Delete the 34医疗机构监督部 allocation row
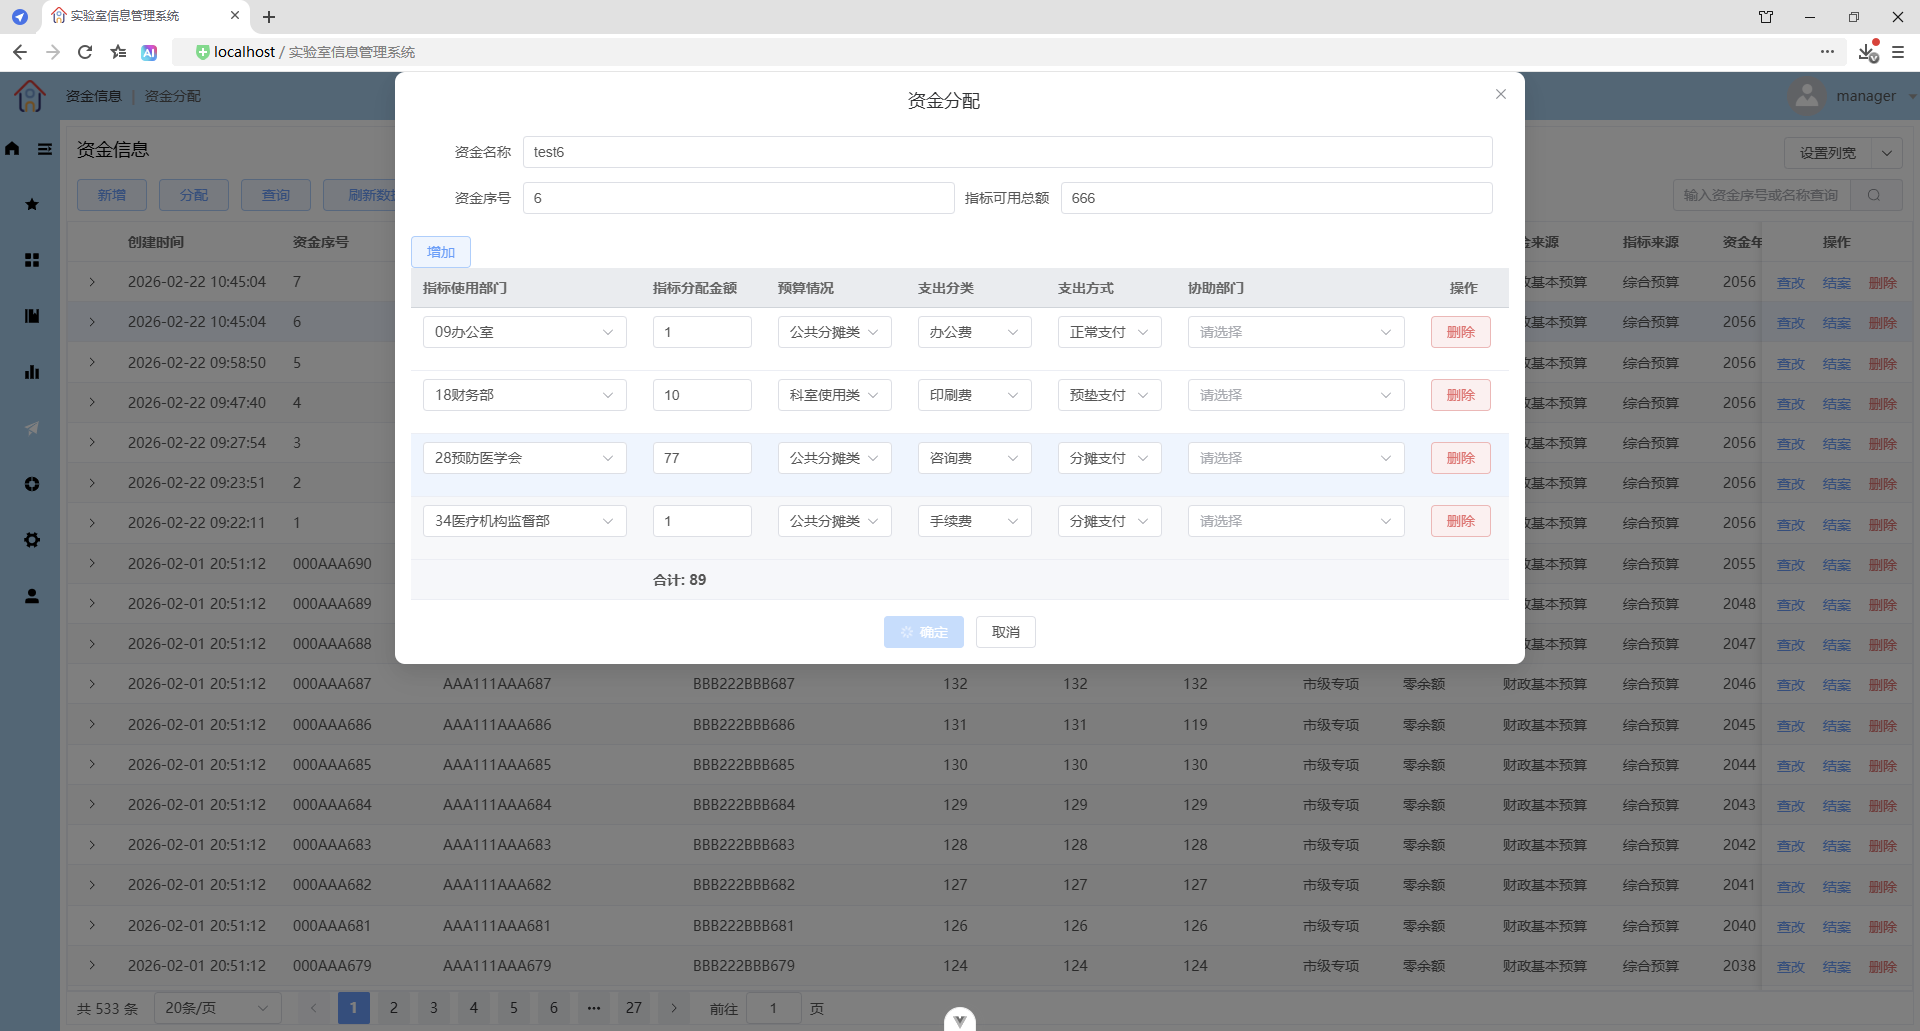 (1461, 521)
